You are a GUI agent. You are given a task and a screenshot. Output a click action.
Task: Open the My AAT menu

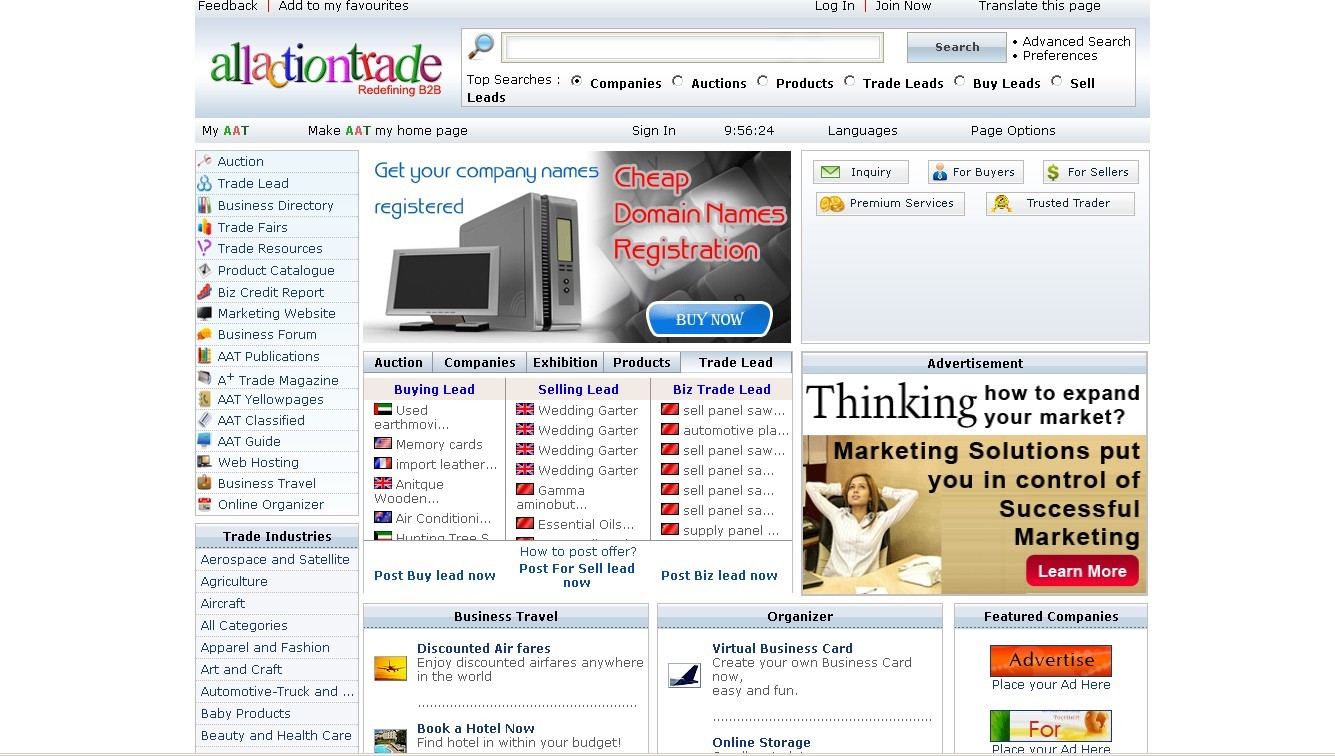click(x=225, y=131)
